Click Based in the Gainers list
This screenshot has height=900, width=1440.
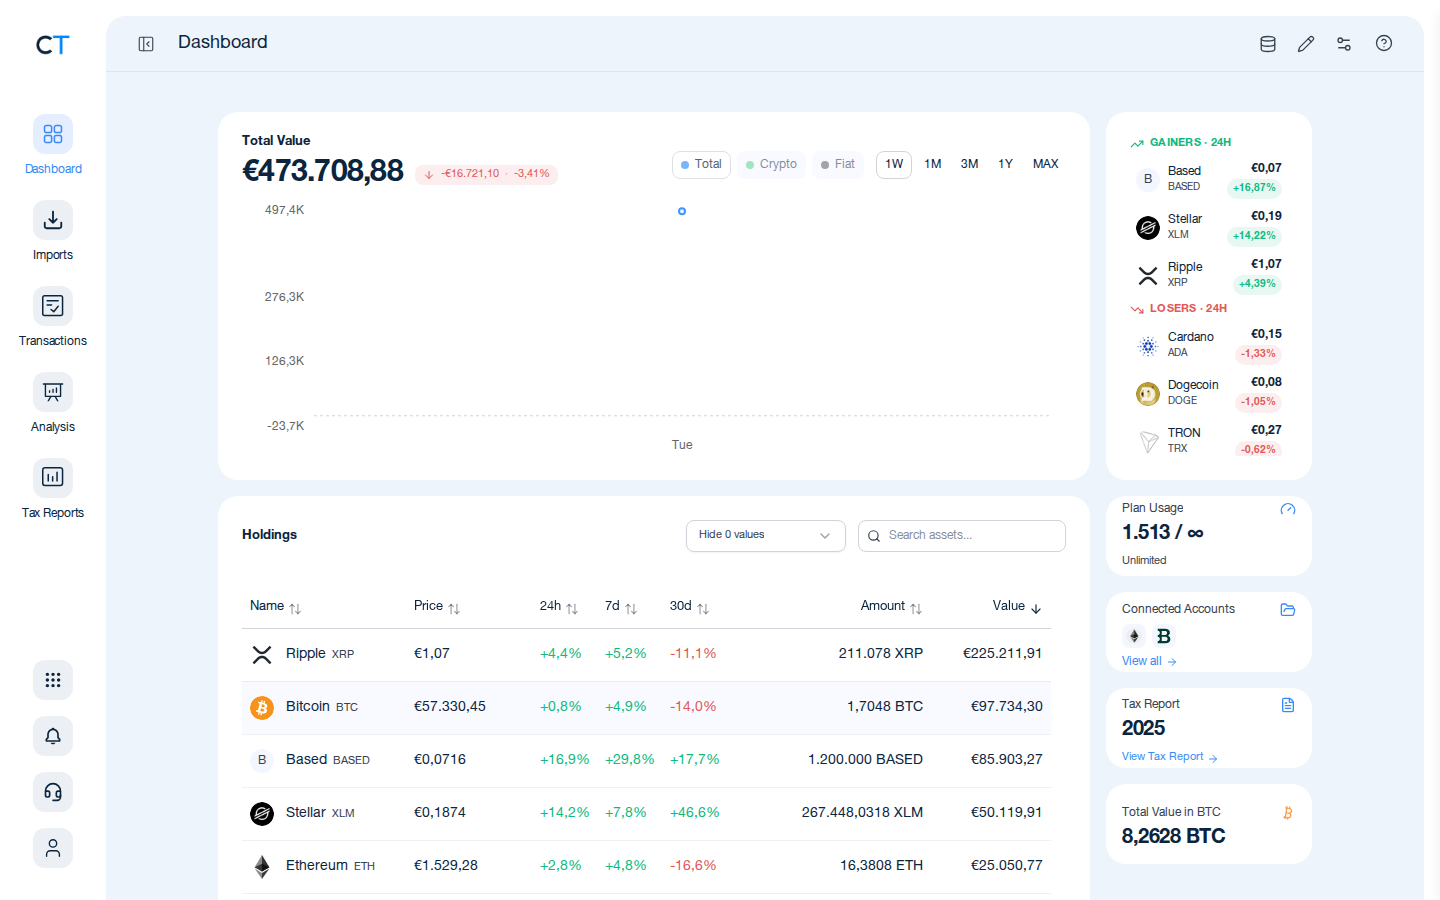(x=1209, y=178)
